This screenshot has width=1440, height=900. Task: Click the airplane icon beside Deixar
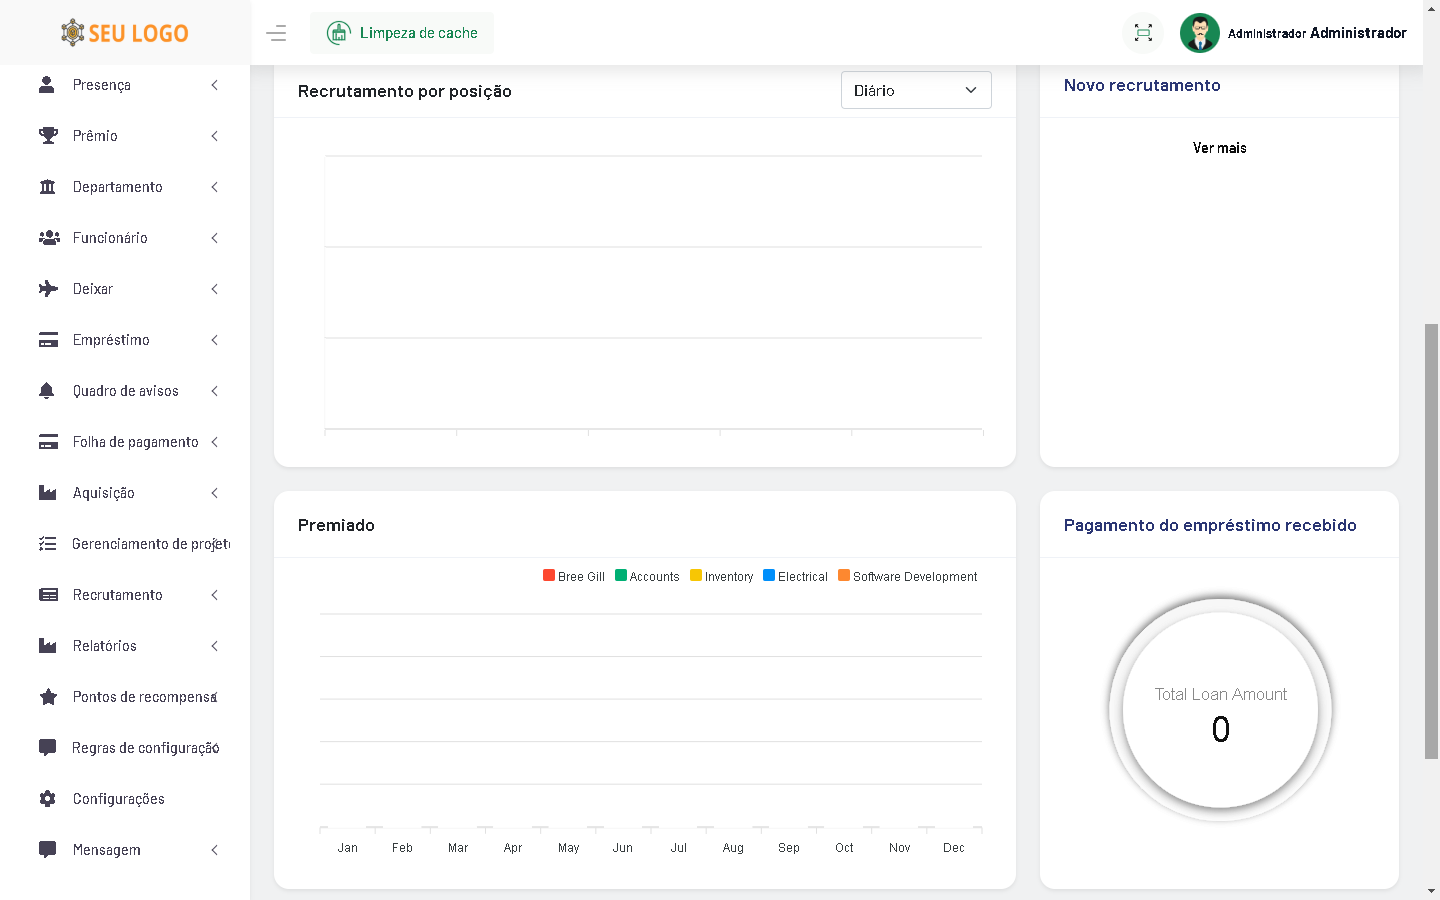click(47, 289)
